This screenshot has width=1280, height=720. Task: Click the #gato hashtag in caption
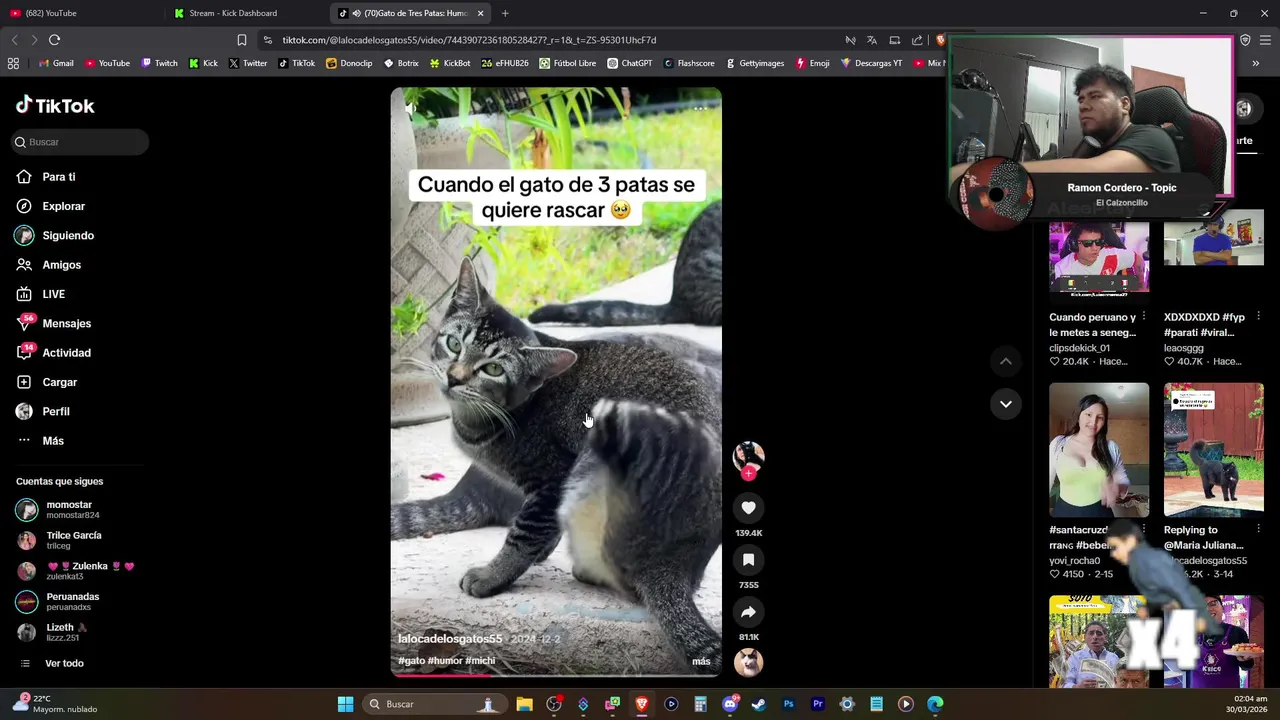pos(411,661)
